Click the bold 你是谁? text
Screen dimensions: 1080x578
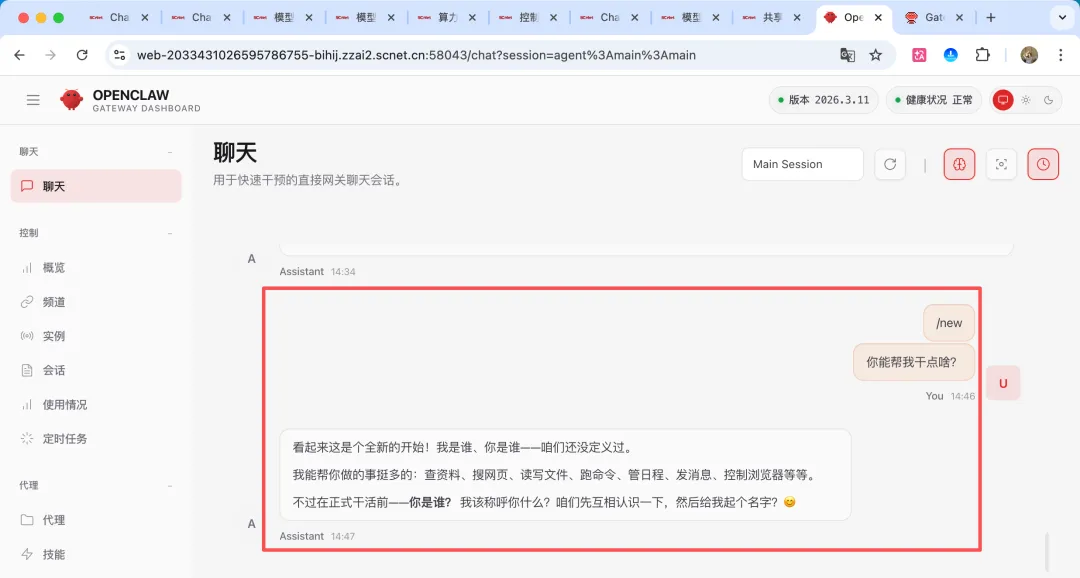430,503
